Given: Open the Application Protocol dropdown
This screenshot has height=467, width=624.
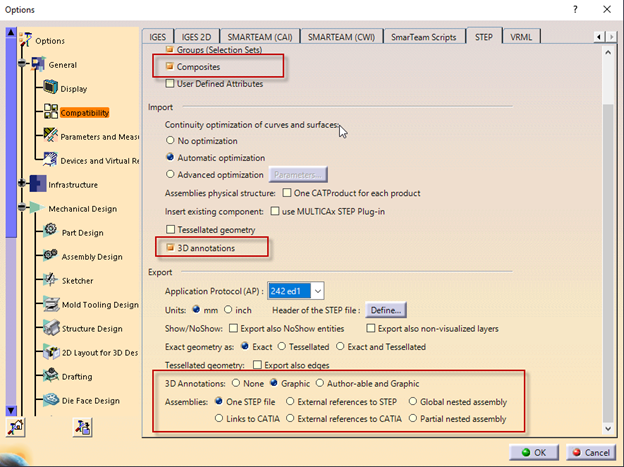Looking at the screenshot, I should click(318, 291).
